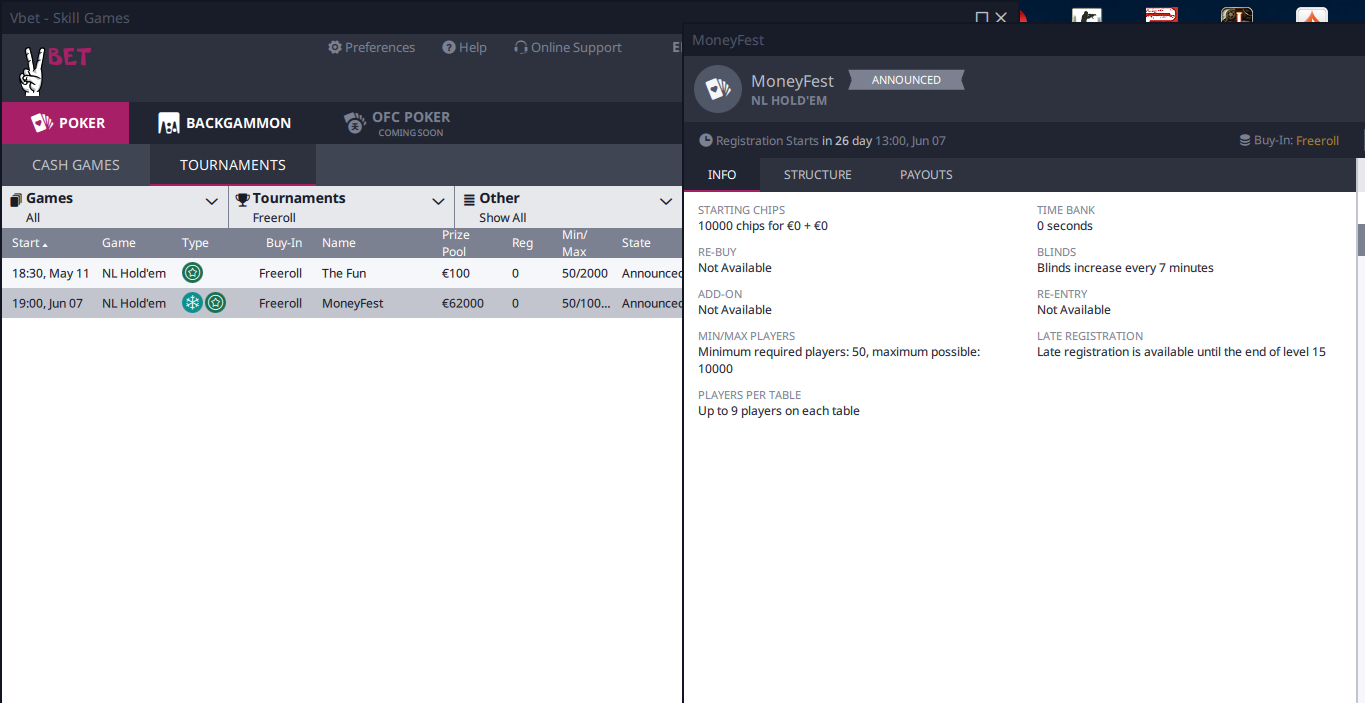Click the trophy icon on Tournaments filter
The image size is (1365, 703).
(242, 199)
